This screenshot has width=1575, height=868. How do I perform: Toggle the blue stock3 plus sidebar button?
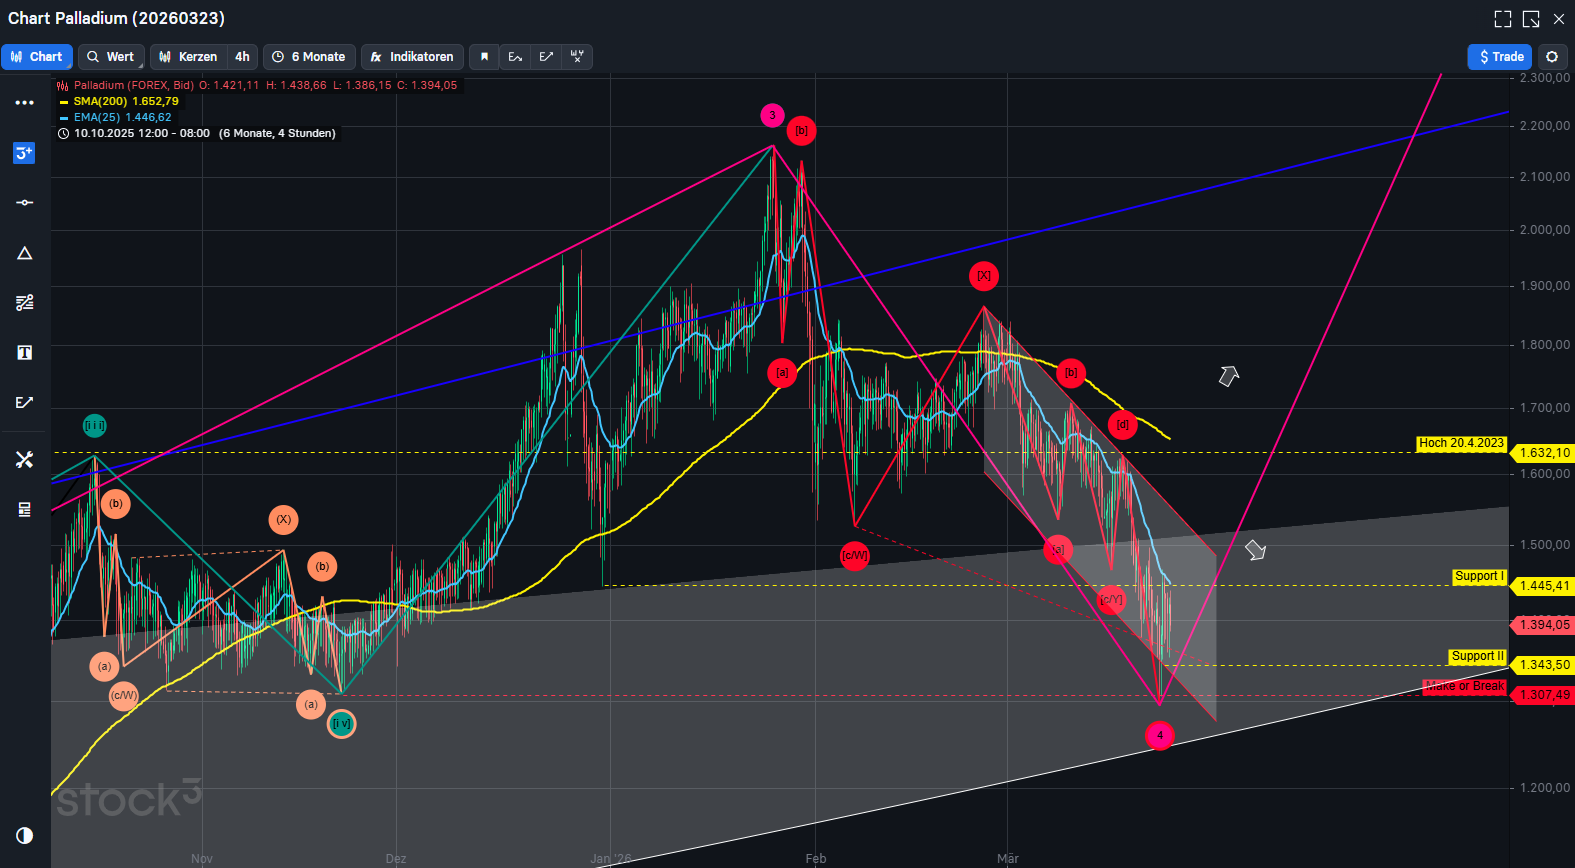pyautogui.click(x=24, y=153)
